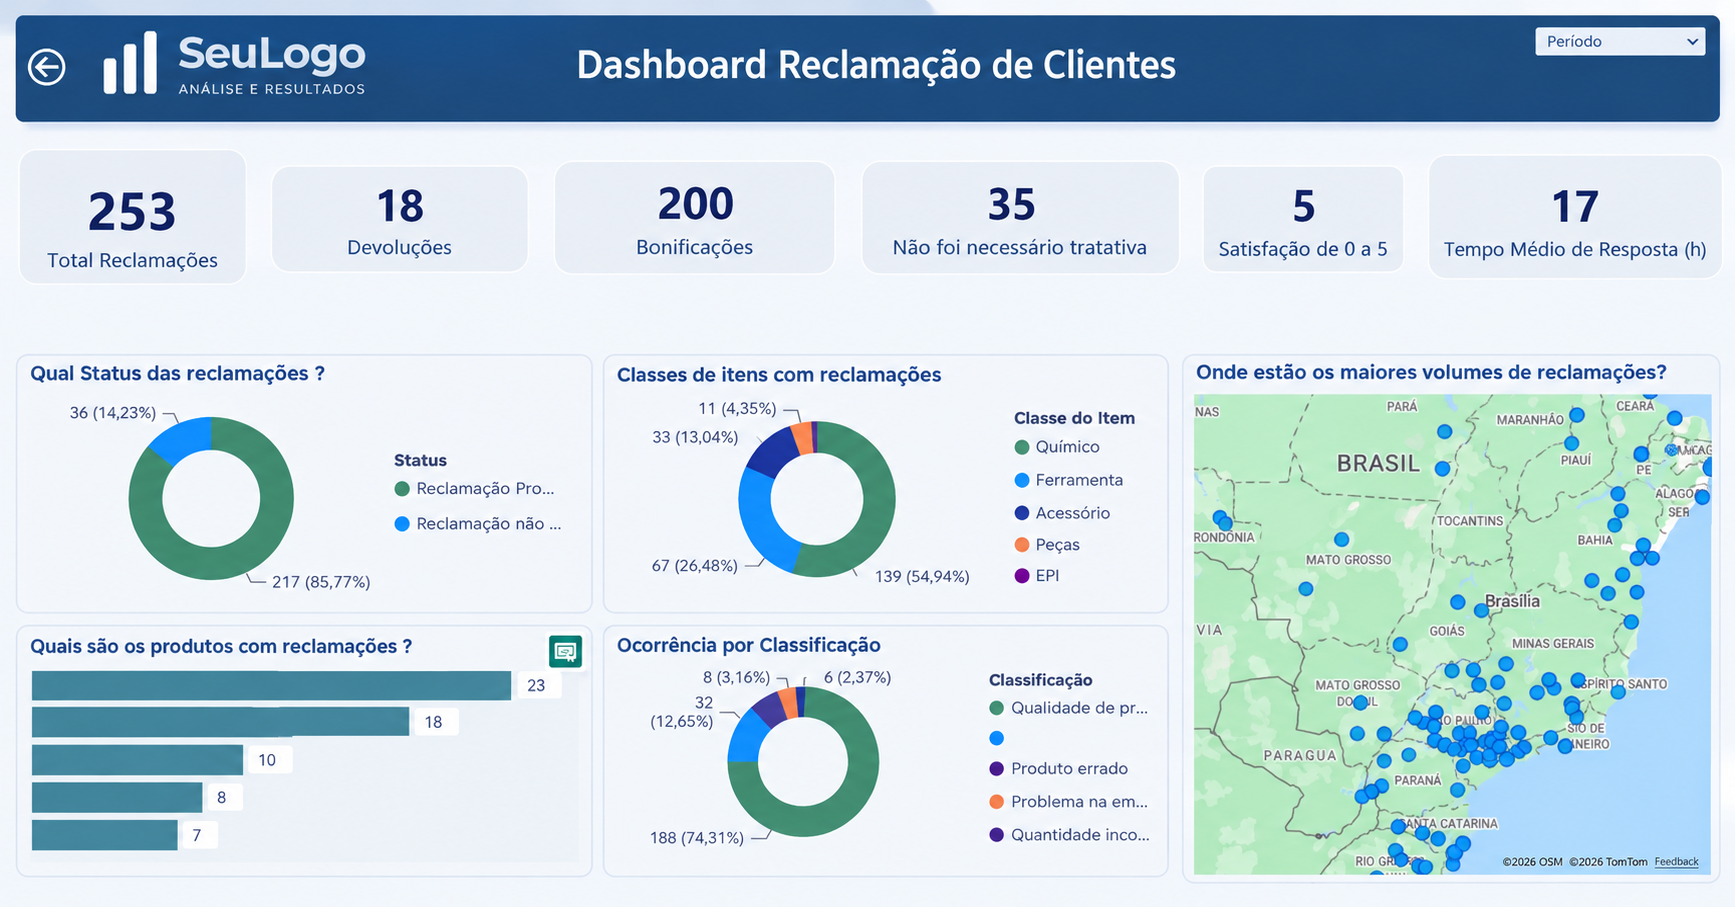Click the '139 (54,94%)' class data label
Image resolution: width=1735 pixels, height=907 pixels.
click(922, 577)
